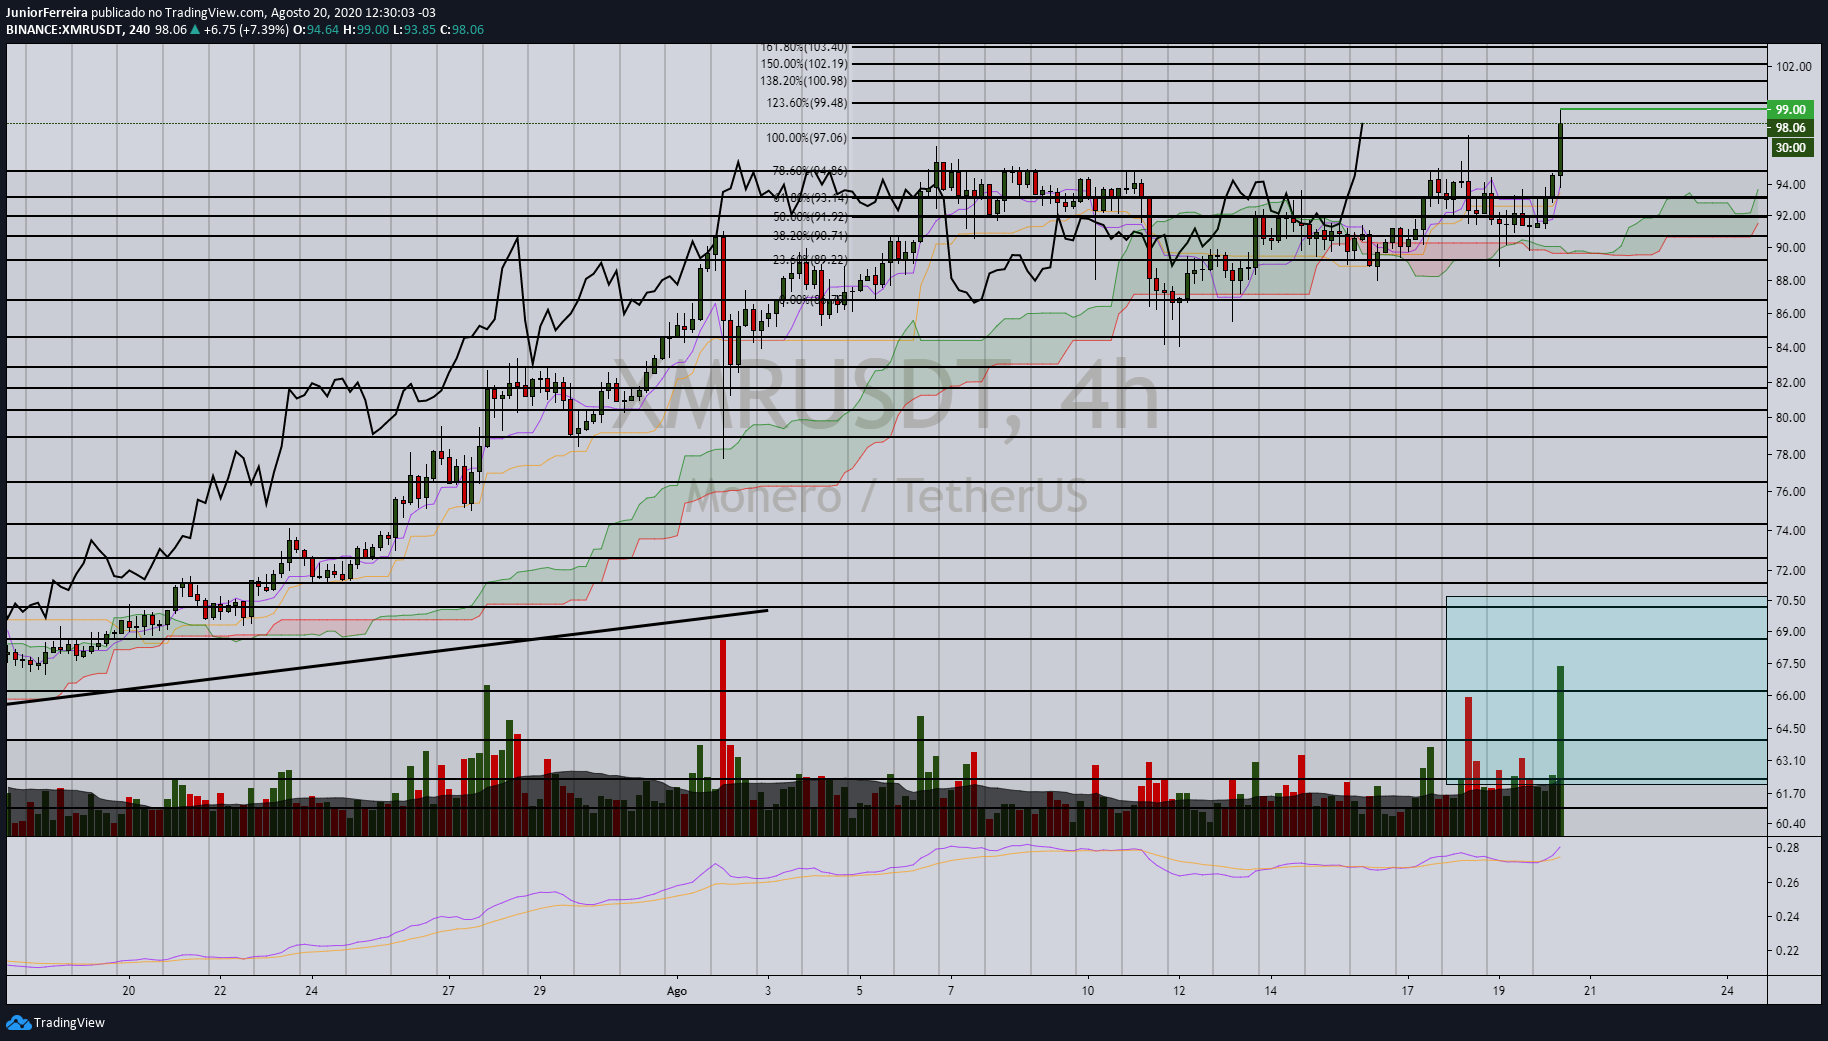
Task: Click the 0.28 indicator scale value
Action: click(x=1787, y=848)
